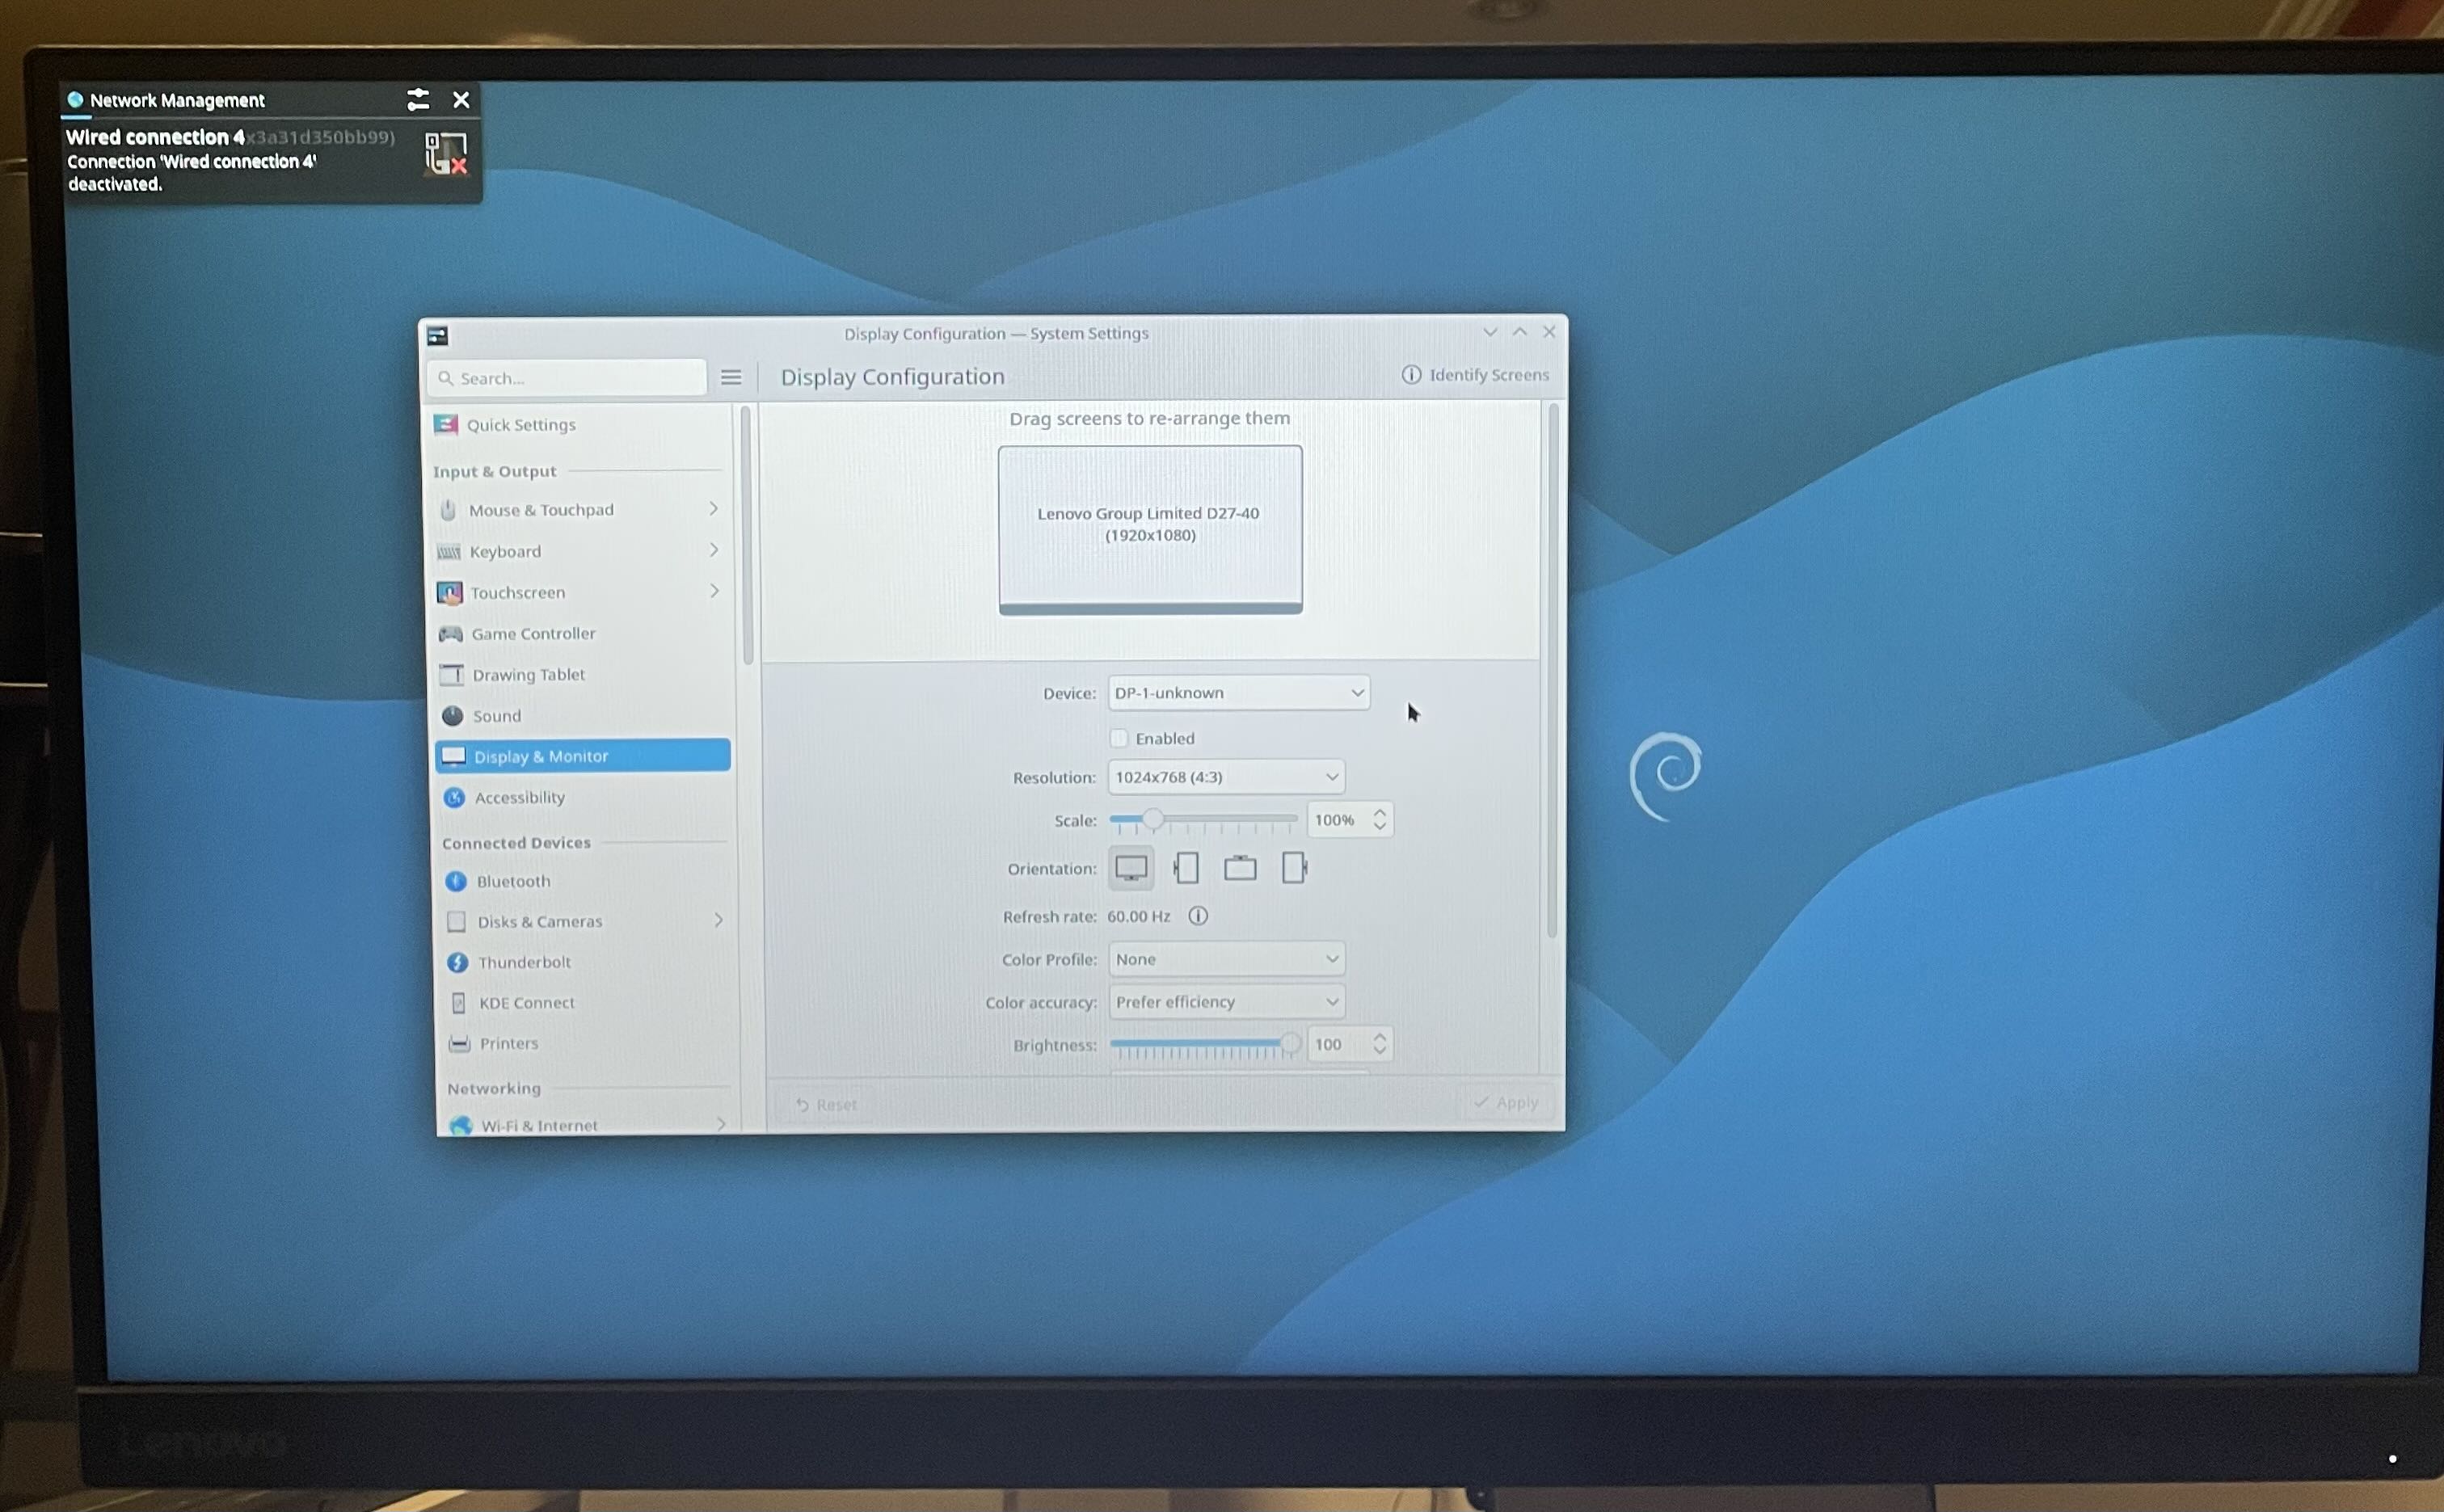This screenshot has width=2444, height=1512.
Task: Click refresh rate info icon
Action: pos(1198,916)
